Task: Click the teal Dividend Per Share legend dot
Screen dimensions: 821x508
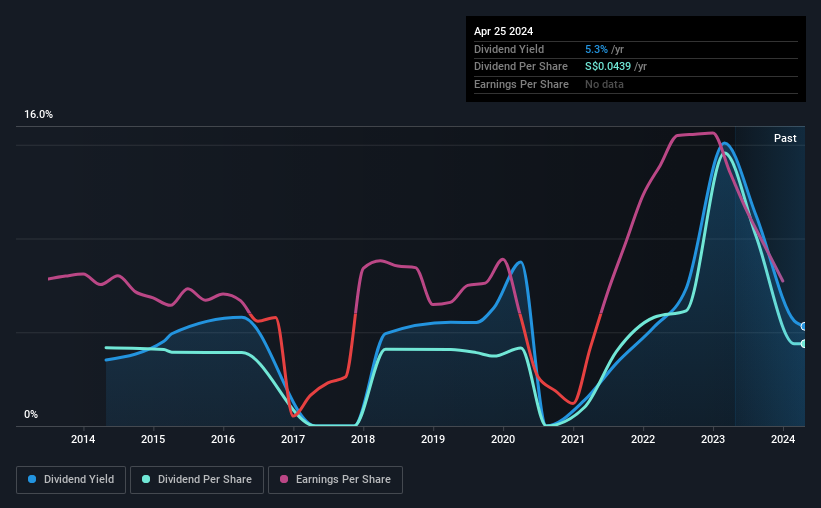Action: pyautogui.click(x=146, y=479)
